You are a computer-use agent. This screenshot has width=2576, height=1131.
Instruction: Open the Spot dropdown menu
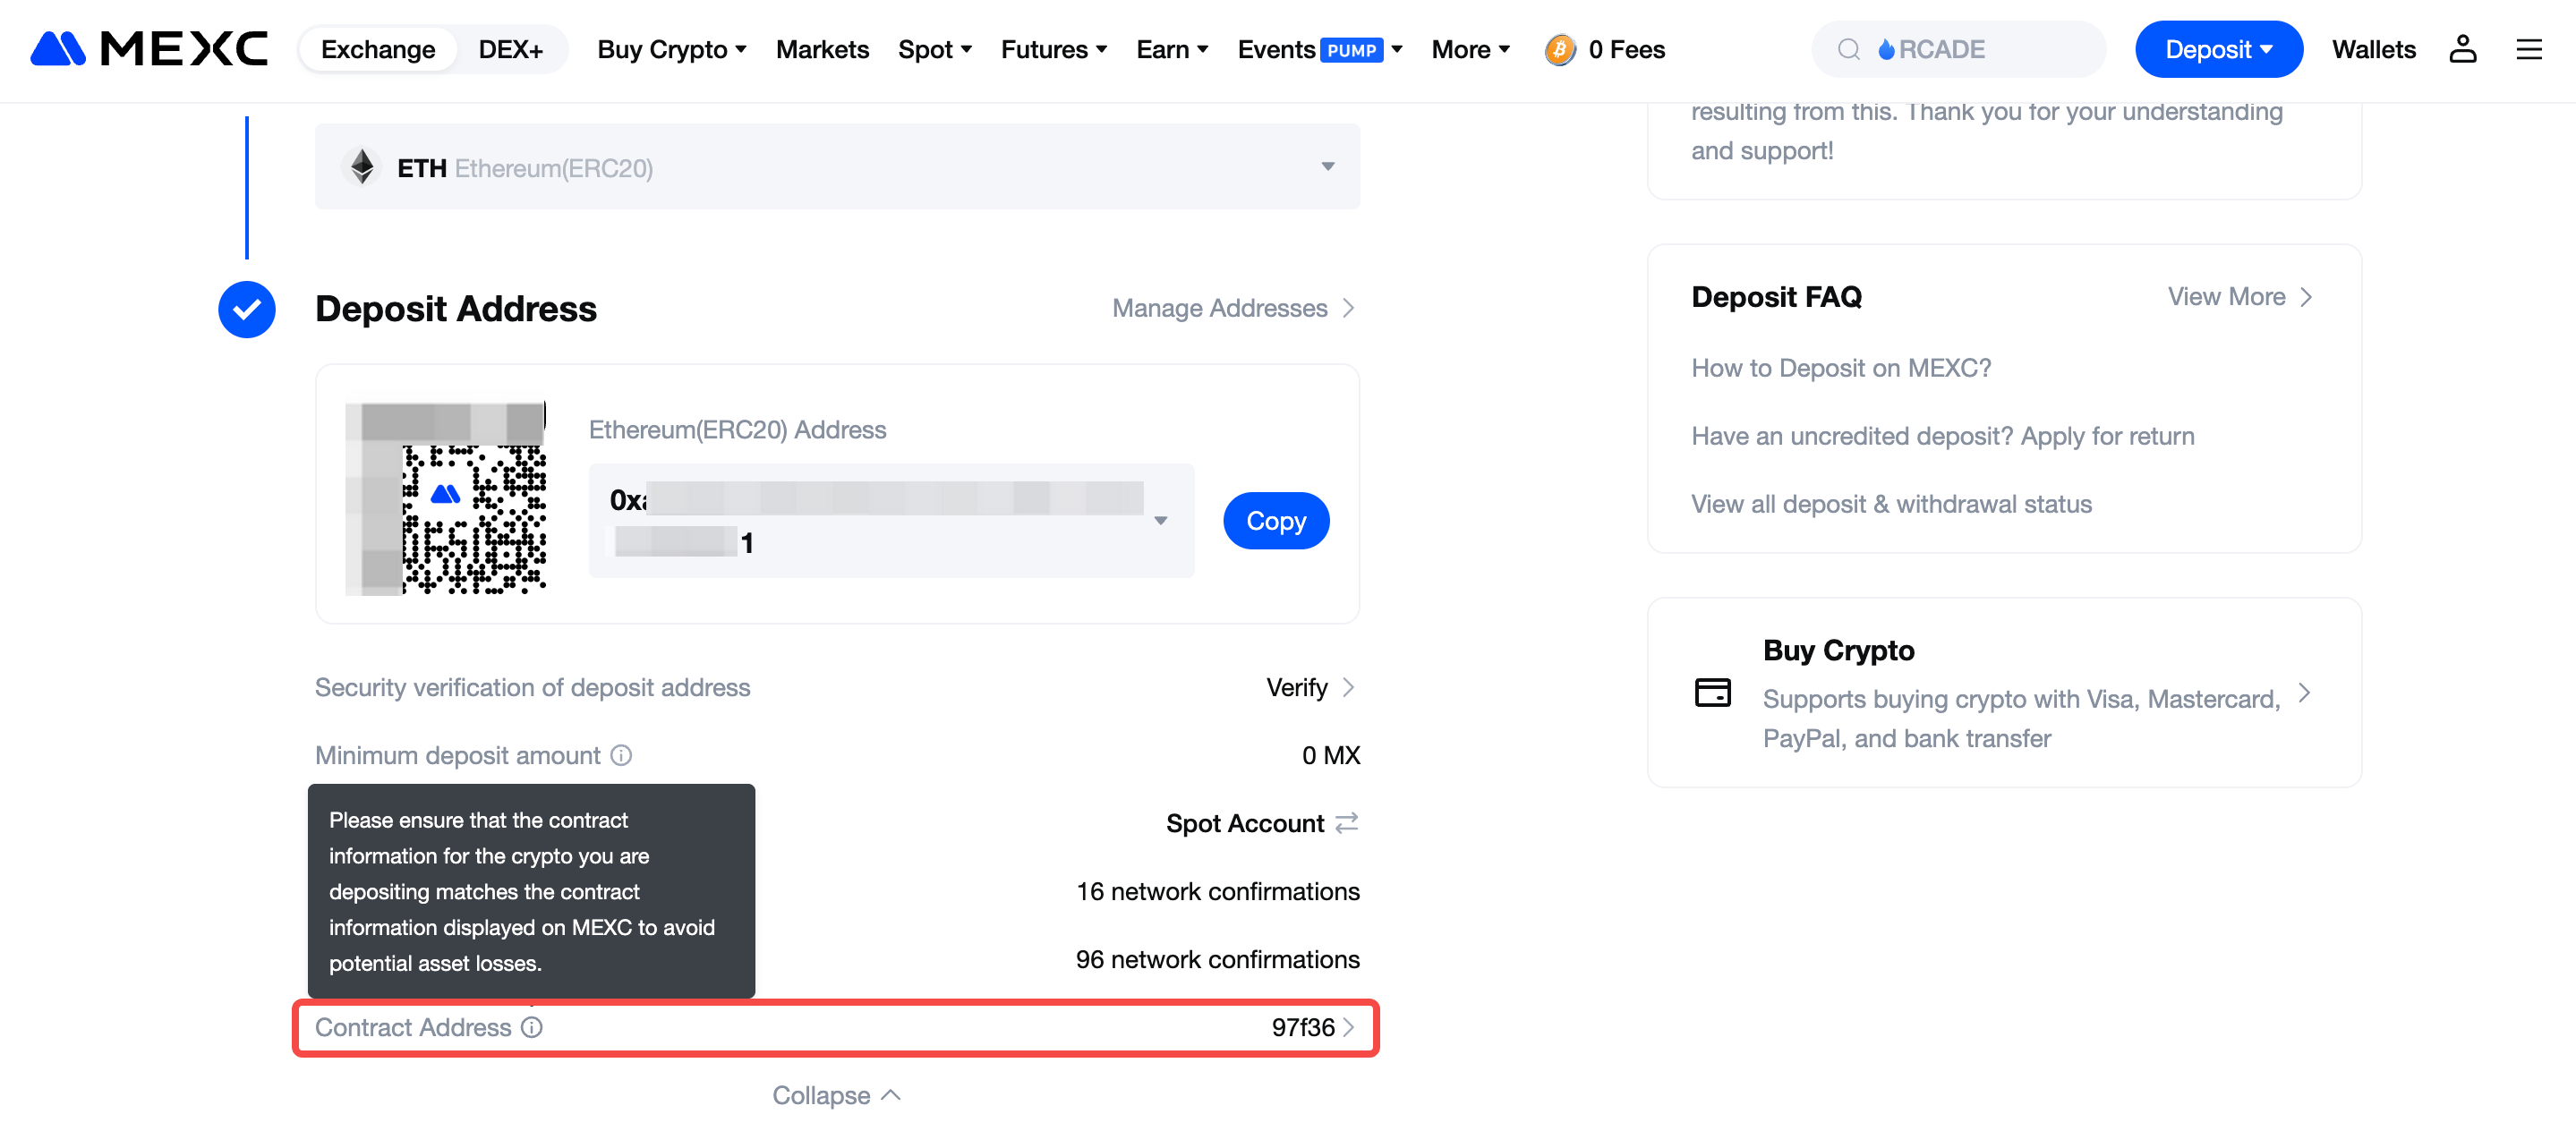click(935, 49)
